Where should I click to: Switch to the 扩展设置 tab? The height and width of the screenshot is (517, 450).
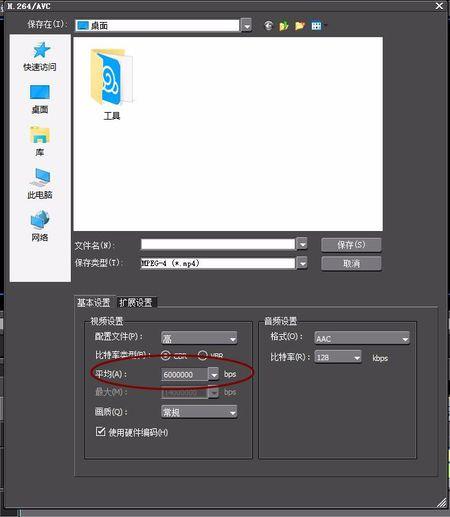coord(136,303)
